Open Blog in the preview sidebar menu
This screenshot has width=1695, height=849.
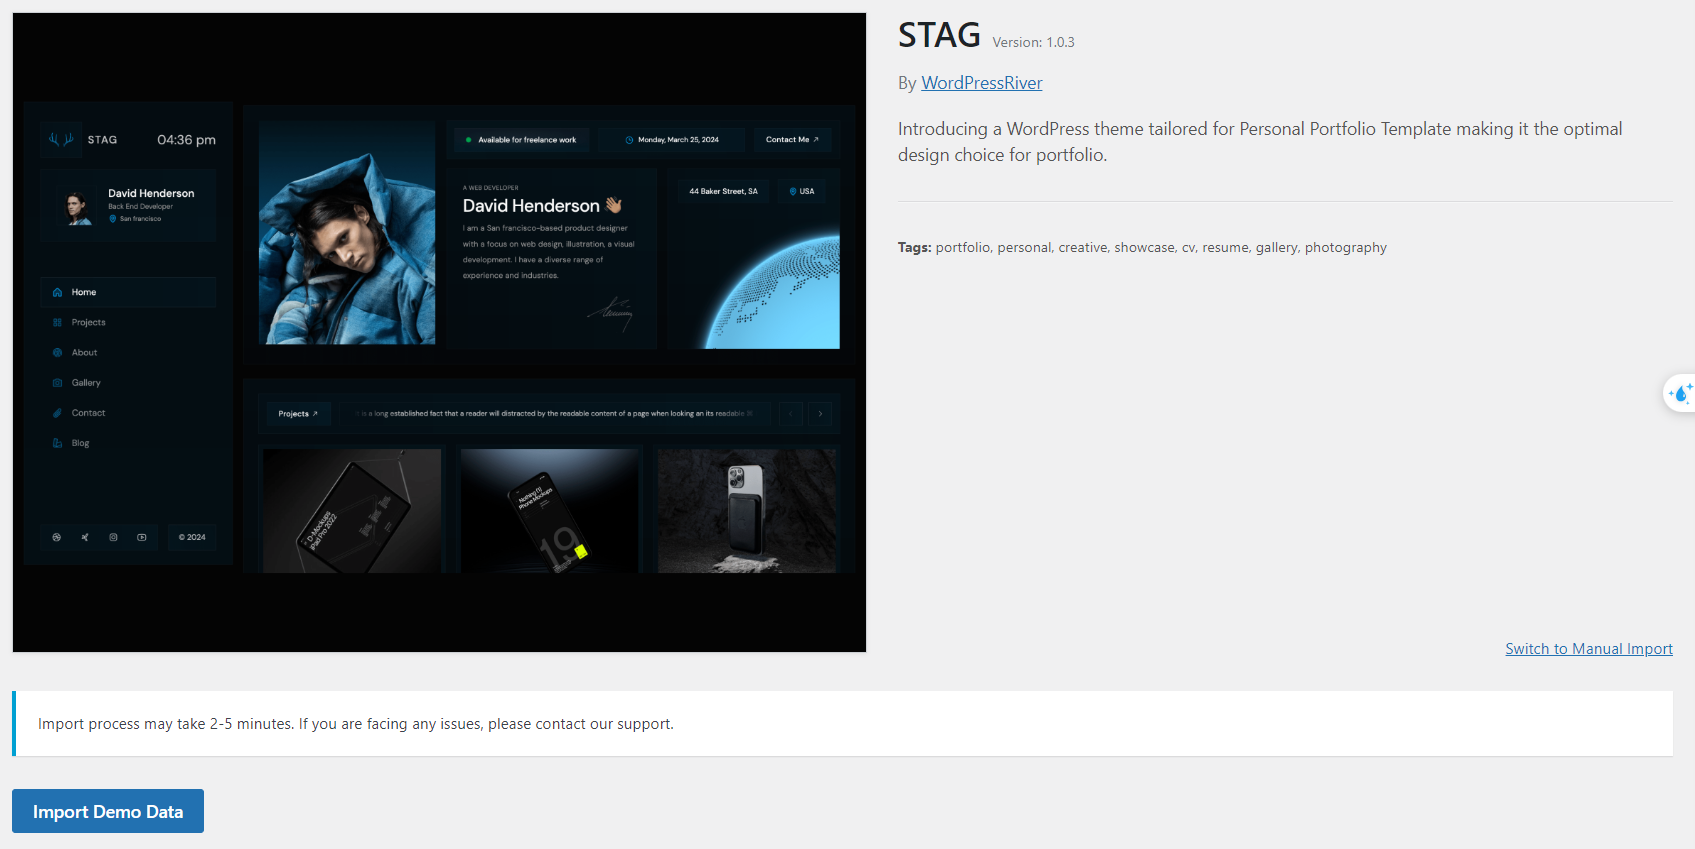(x=80, y=443)
